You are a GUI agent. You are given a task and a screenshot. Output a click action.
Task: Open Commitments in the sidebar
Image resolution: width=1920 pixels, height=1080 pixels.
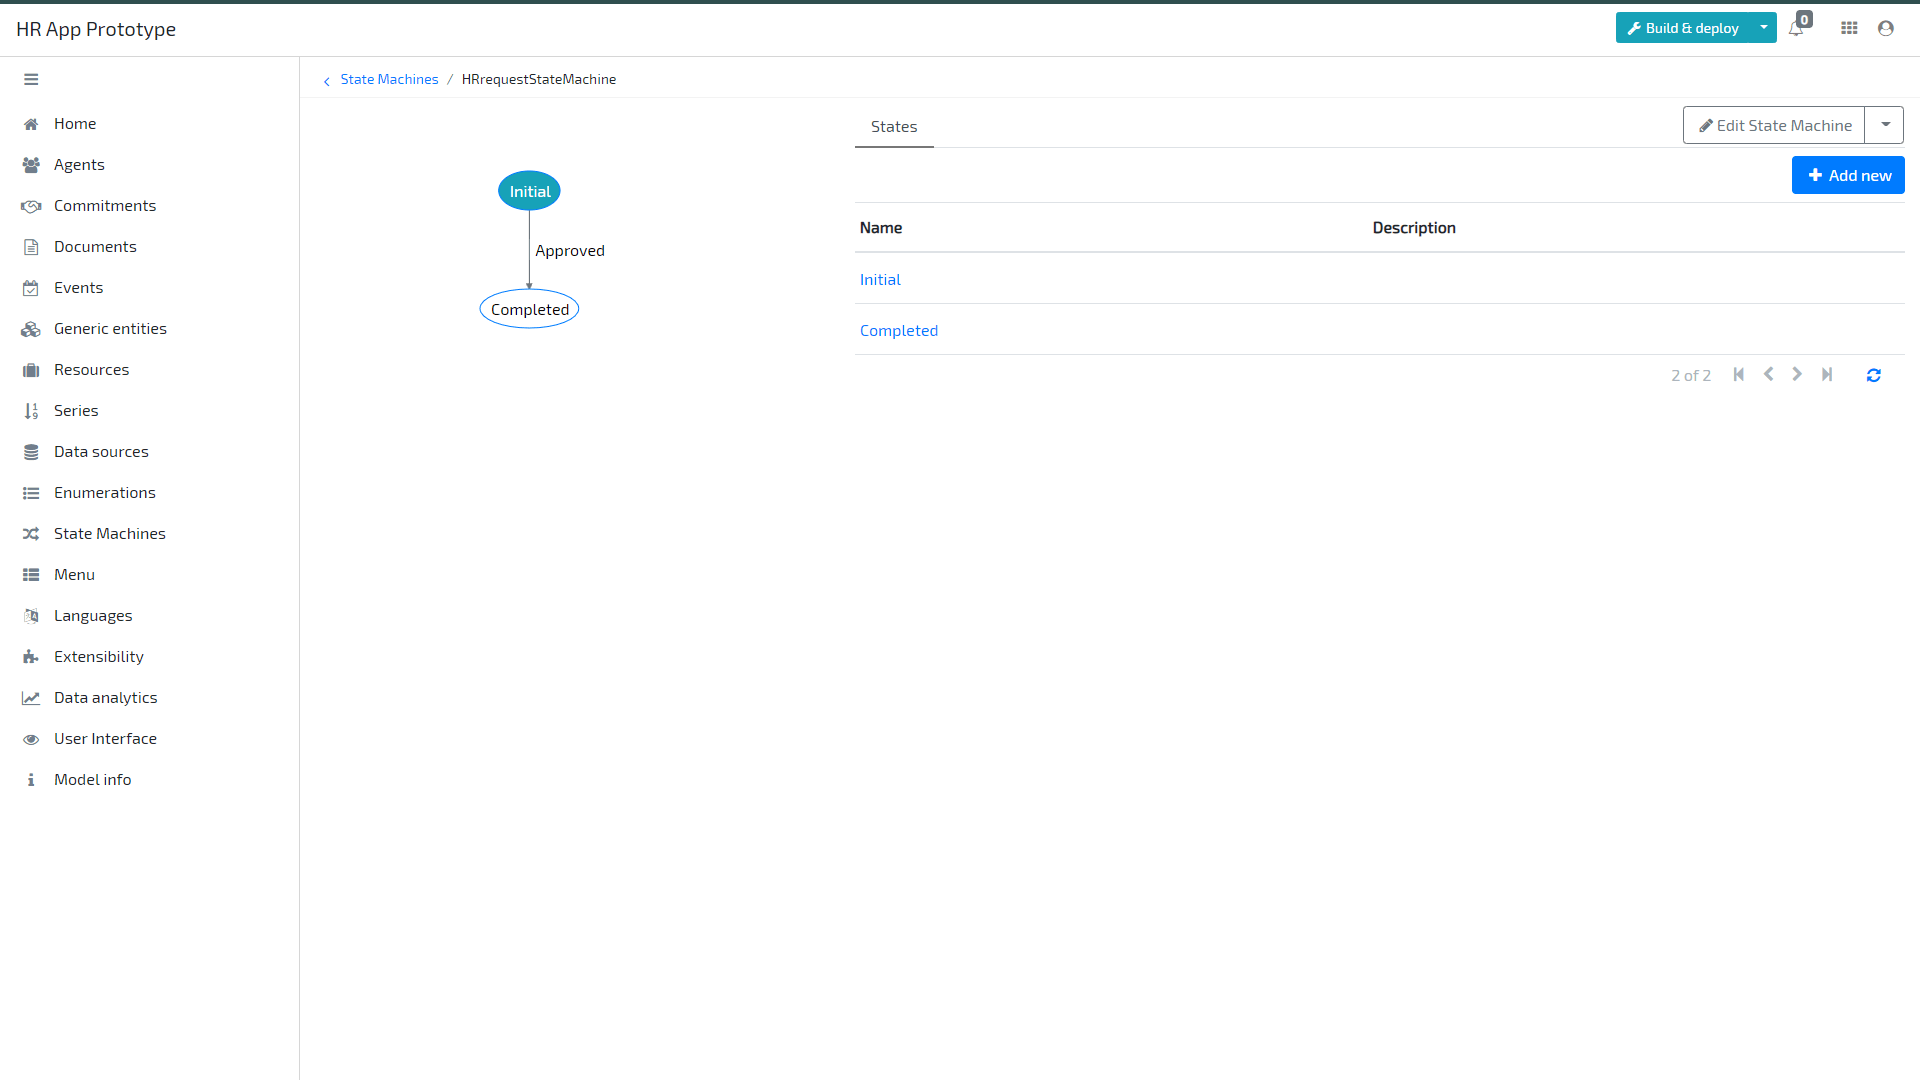(105, 206)
